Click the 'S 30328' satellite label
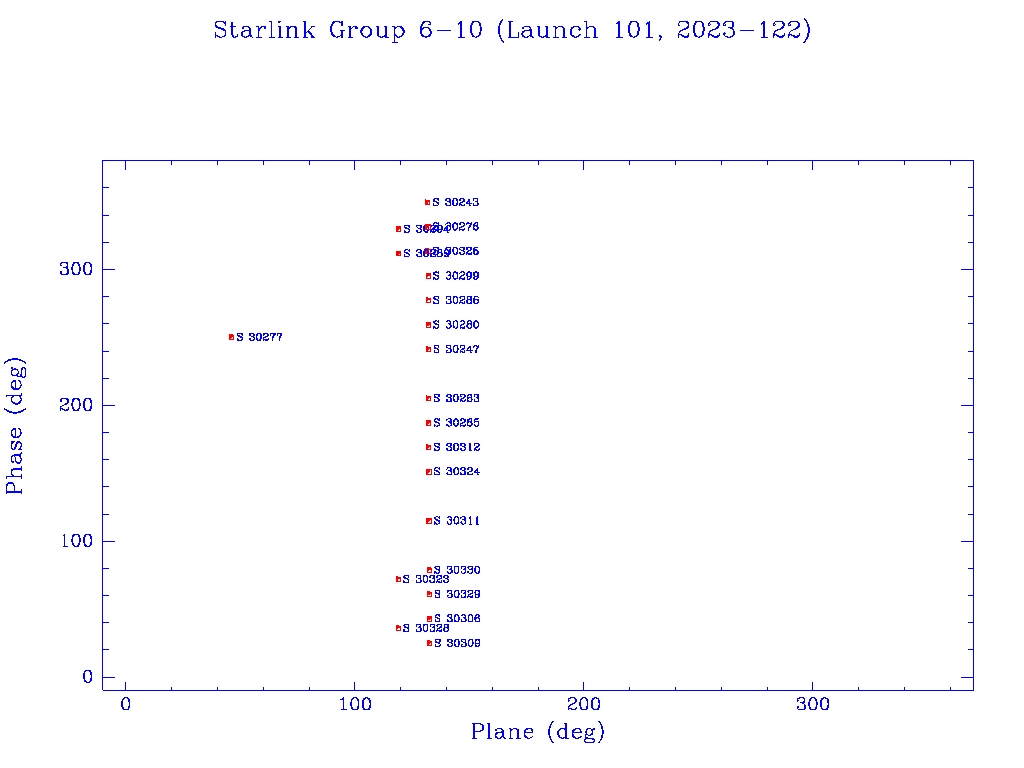This screenshot has width=1024, height=768. pos(426,628)
